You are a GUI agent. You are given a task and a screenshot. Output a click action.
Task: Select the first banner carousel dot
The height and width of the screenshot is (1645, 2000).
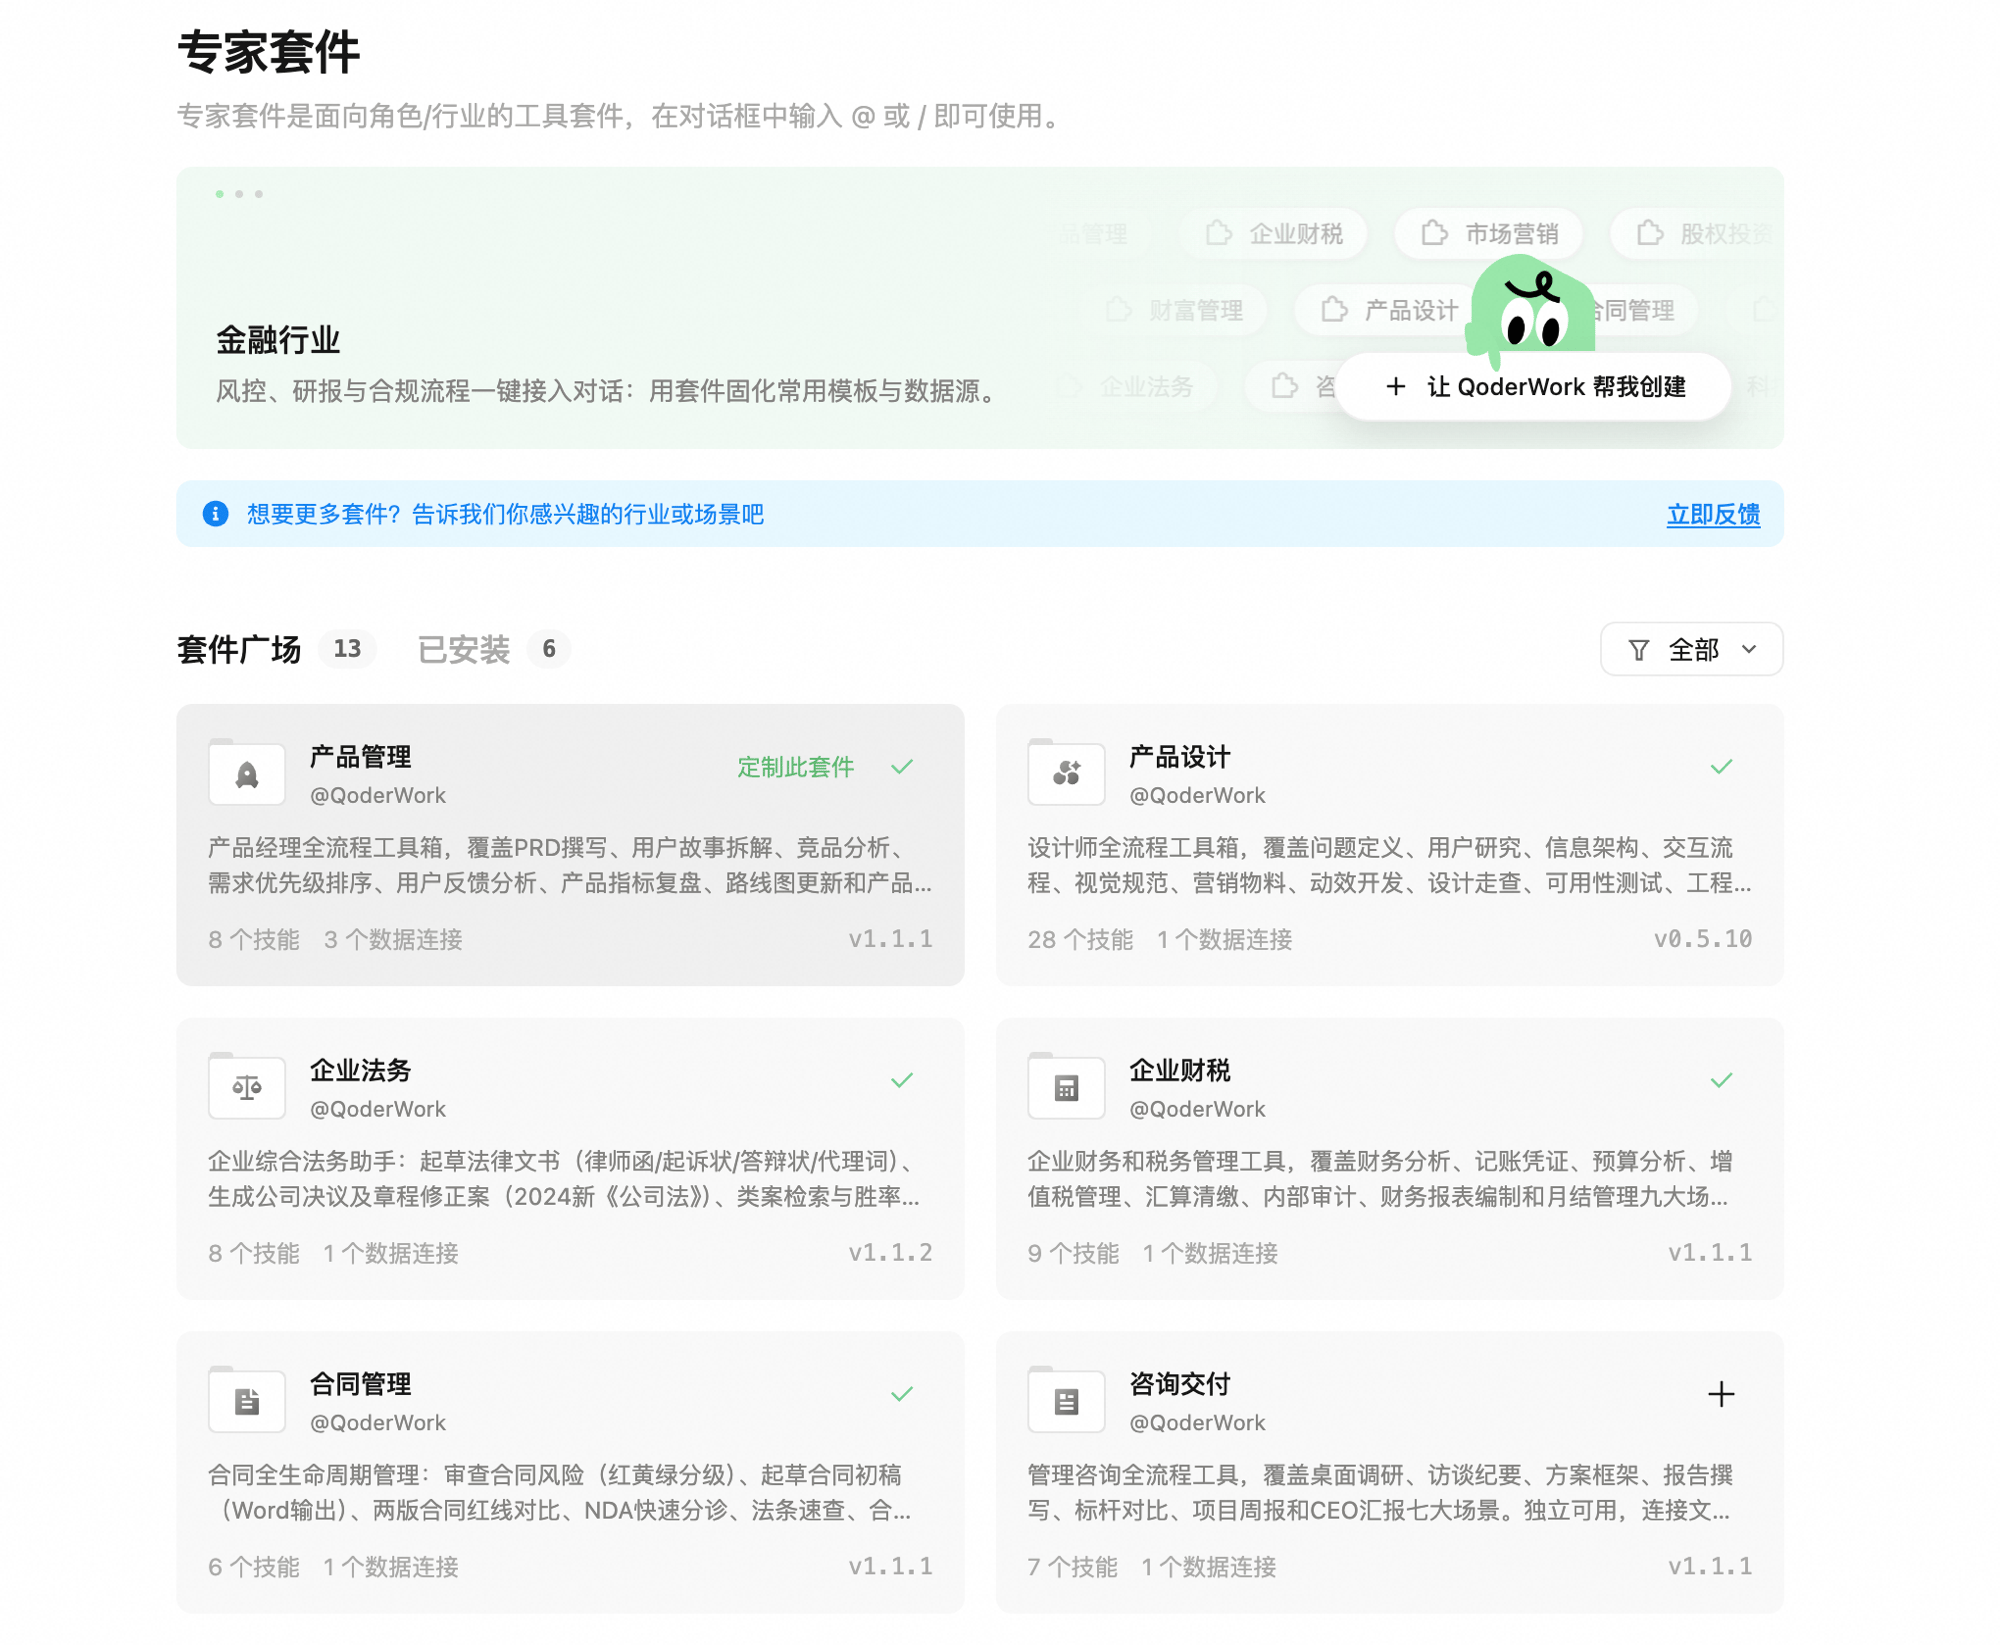click(x=220, y=194)
